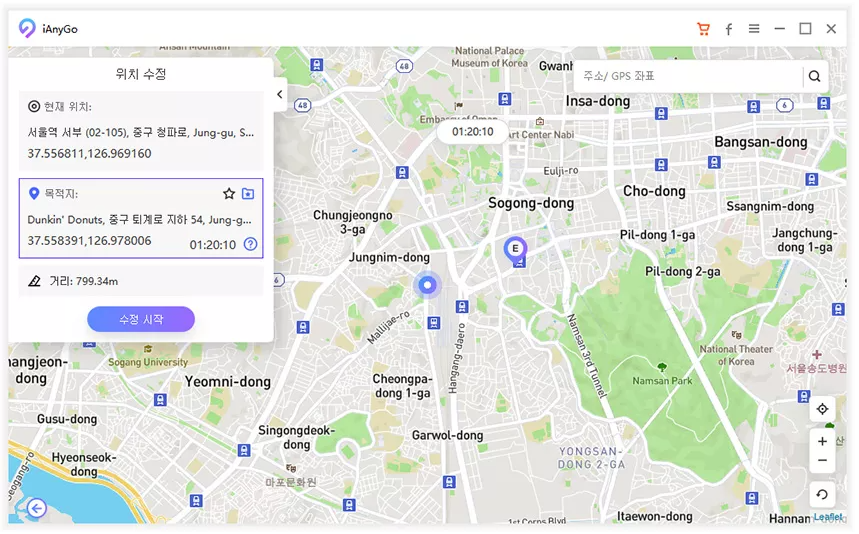Open the shopping cart purchase icon

click(703, 29)
